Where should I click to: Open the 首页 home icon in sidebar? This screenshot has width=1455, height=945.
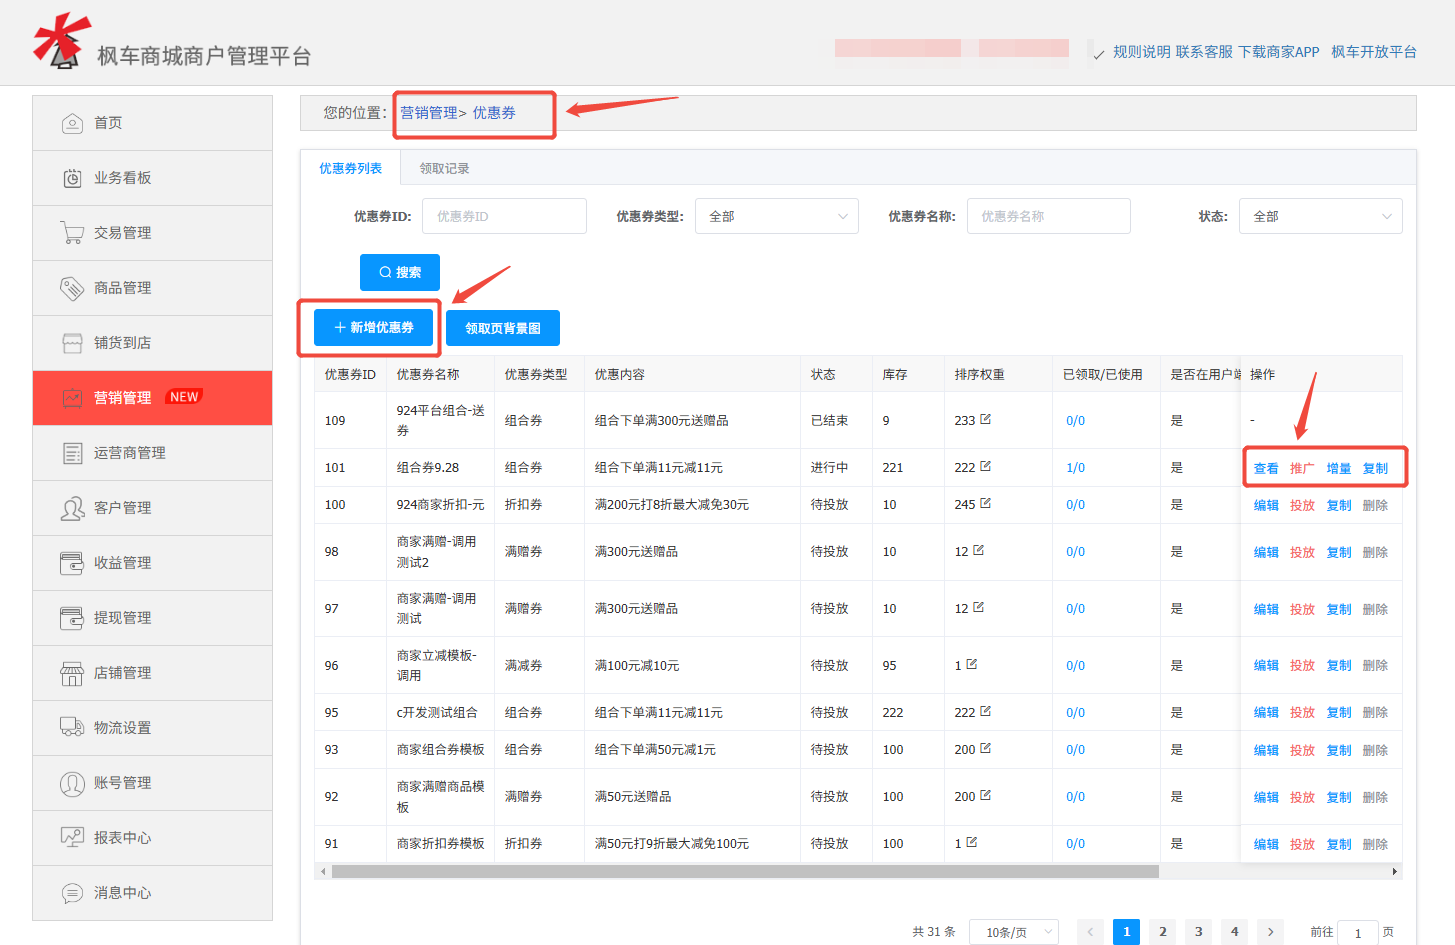(x=72, y=122)
